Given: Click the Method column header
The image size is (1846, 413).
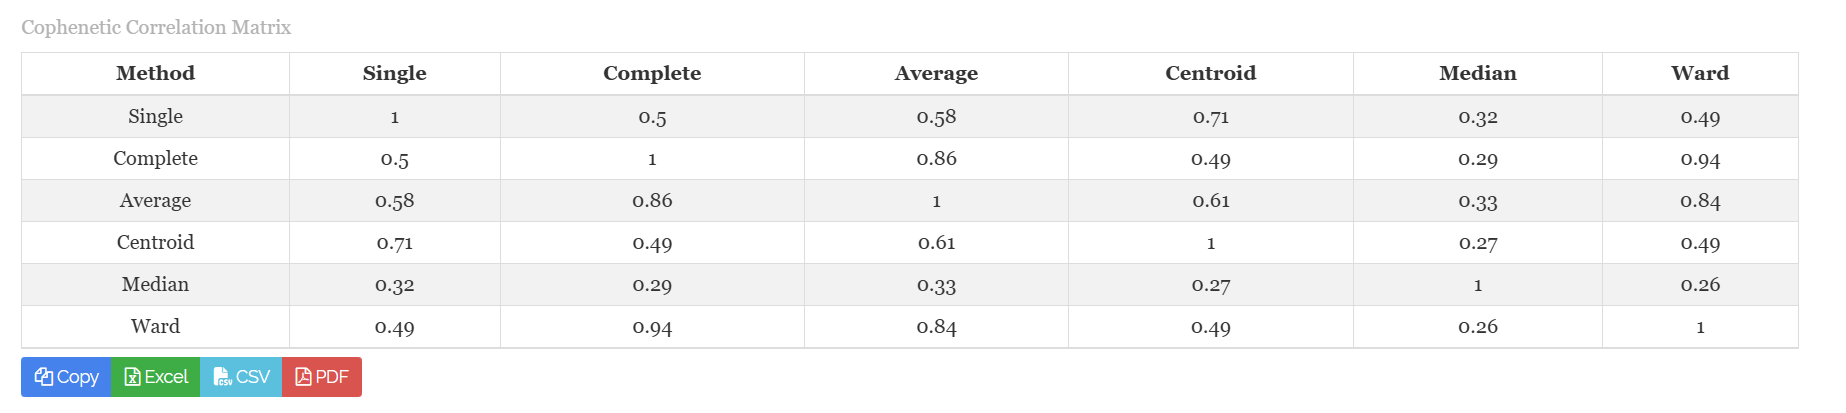Looking at the screenshot, I should (x=155, y=73).
